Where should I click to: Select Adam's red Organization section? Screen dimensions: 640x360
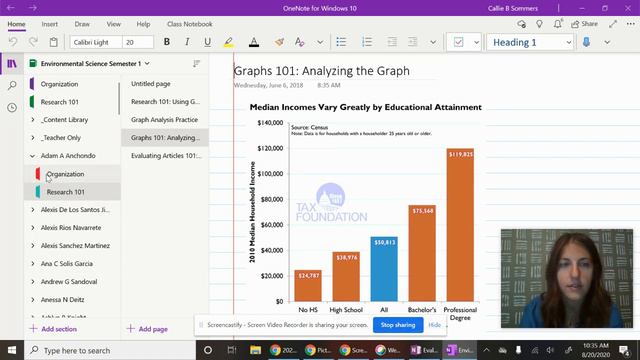tap(72, 174)
